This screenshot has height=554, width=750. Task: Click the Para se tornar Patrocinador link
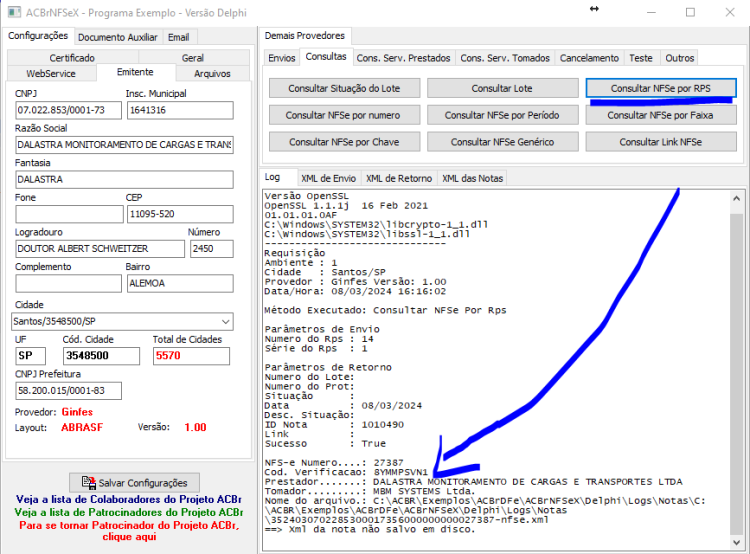129,531
